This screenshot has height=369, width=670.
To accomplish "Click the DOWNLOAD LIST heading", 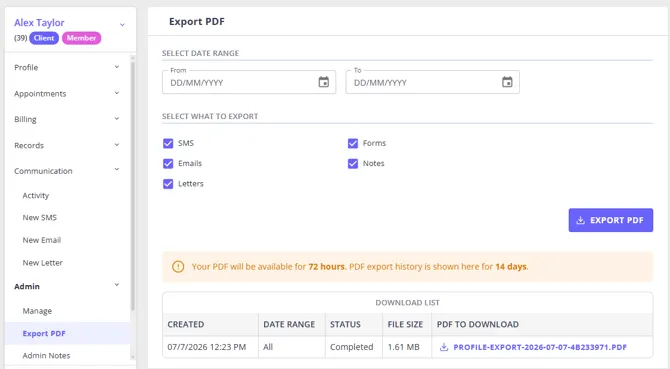I will [x=407, y=302].
